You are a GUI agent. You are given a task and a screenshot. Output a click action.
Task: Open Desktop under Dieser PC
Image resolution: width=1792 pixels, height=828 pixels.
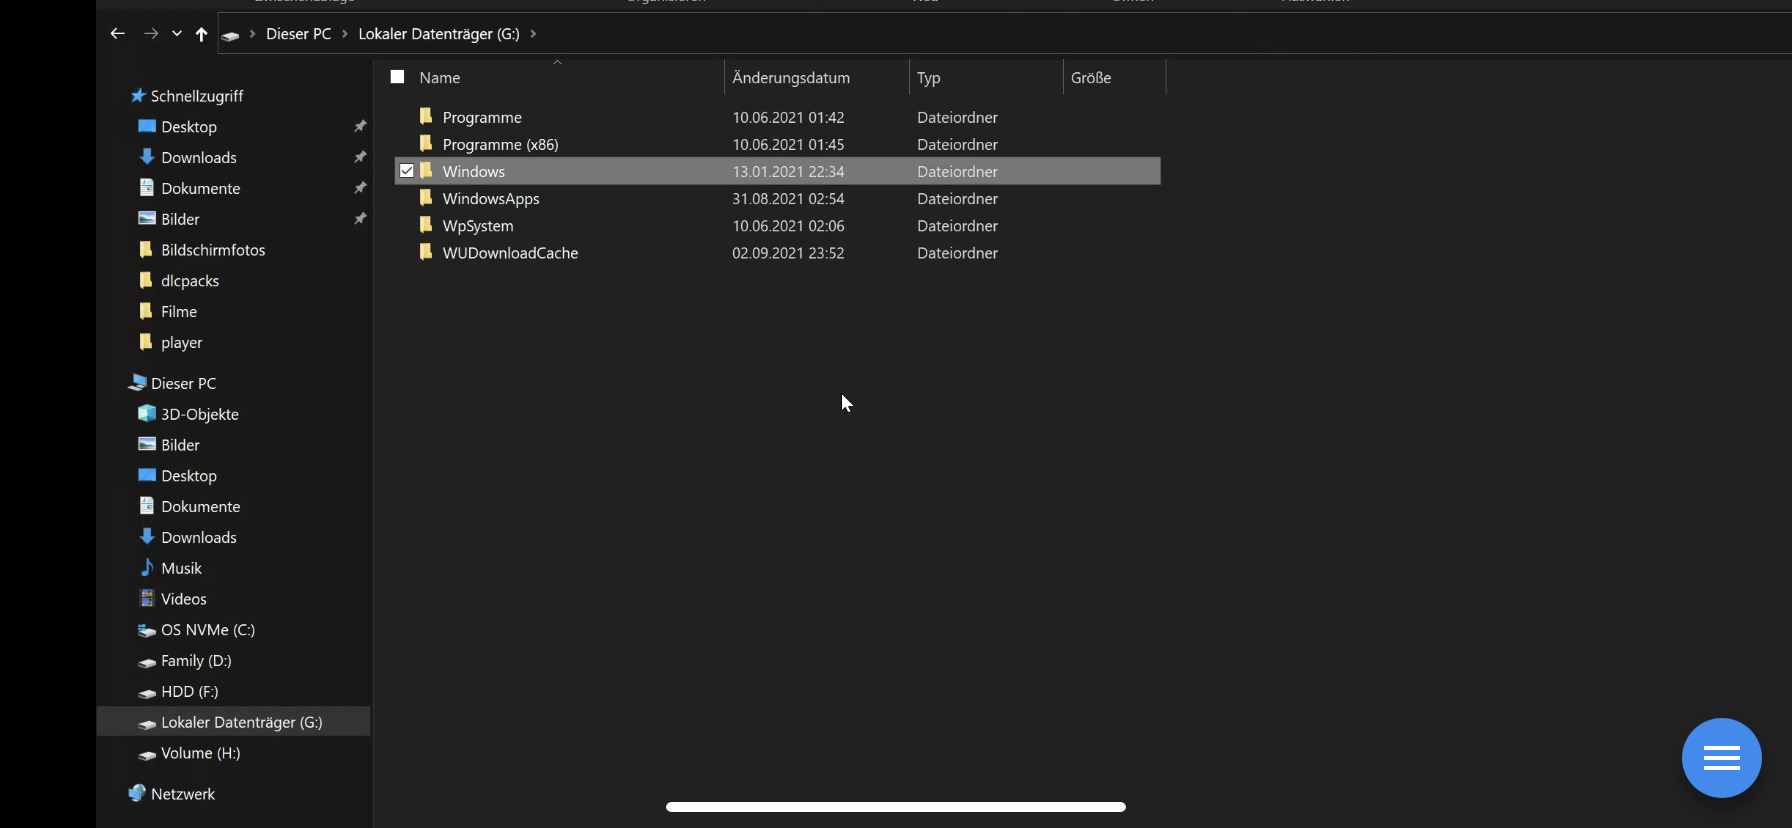[189, 476]
